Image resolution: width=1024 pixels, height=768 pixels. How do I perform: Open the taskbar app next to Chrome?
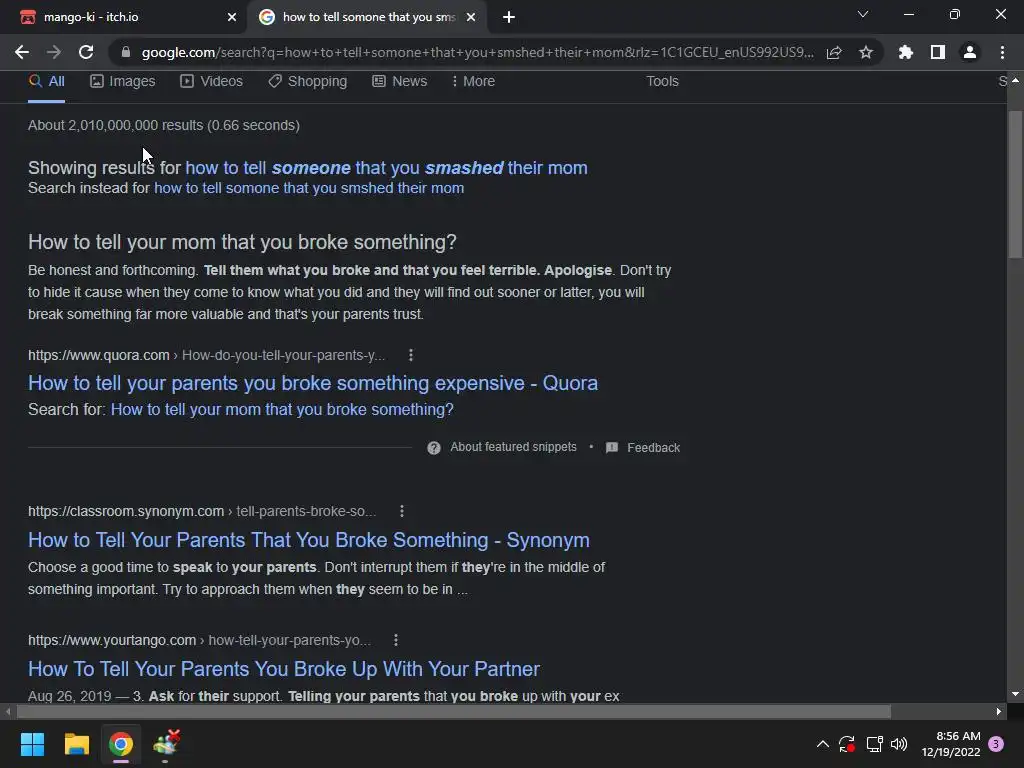pos(166,744)
